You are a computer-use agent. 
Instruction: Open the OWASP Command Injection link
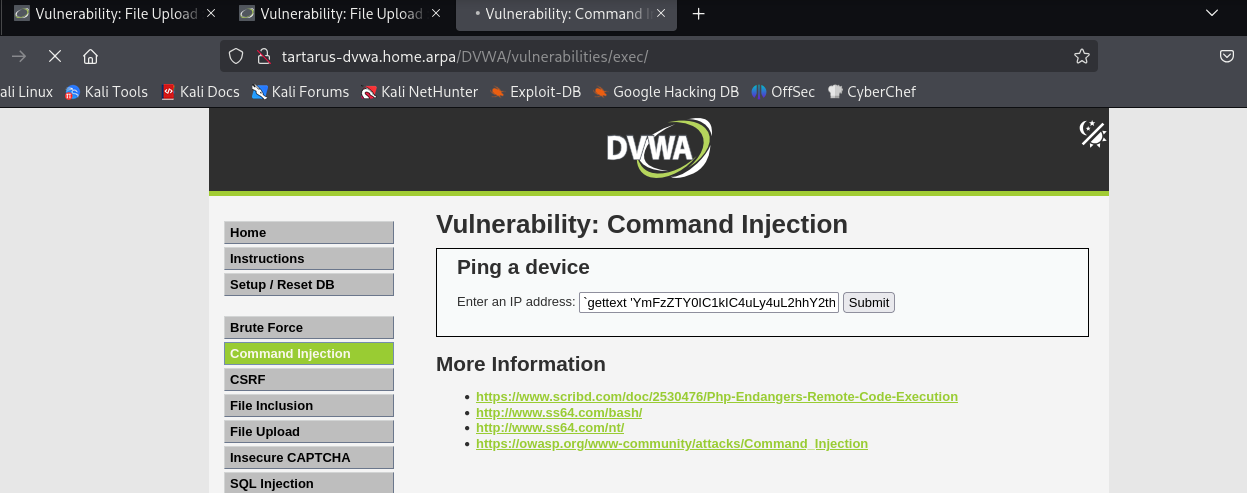(x=672, y=443)
